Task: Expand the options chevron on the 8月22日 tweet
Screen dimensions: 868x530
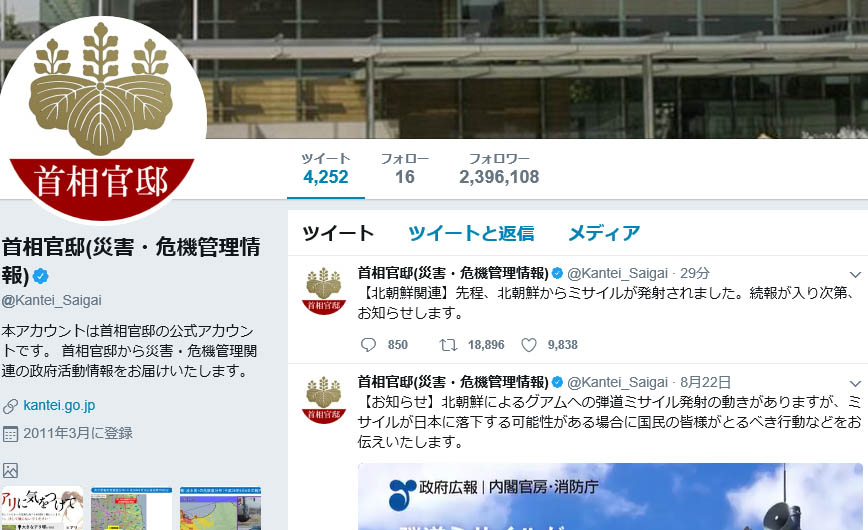Action: tap(855, 384)
